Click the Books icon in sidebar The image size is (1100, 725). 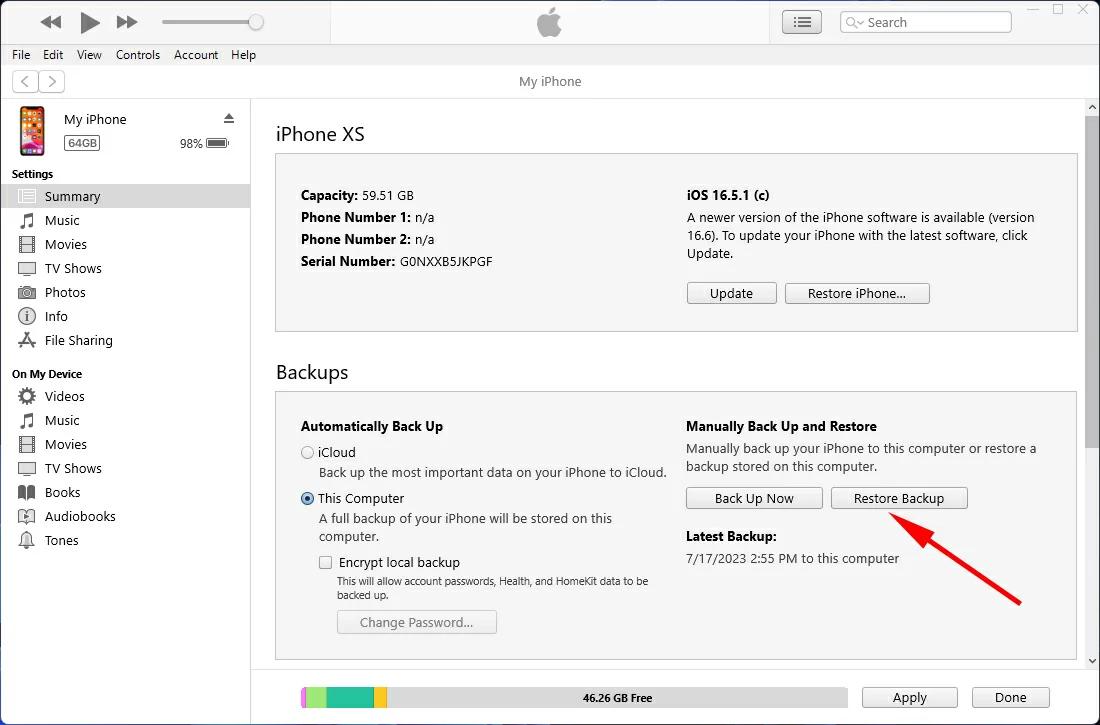click(x=27, y=493)
